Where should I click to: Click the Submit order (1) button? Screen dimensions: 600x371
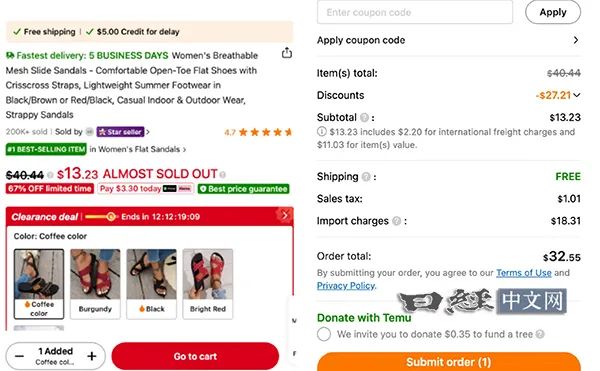tap(448, 361)
